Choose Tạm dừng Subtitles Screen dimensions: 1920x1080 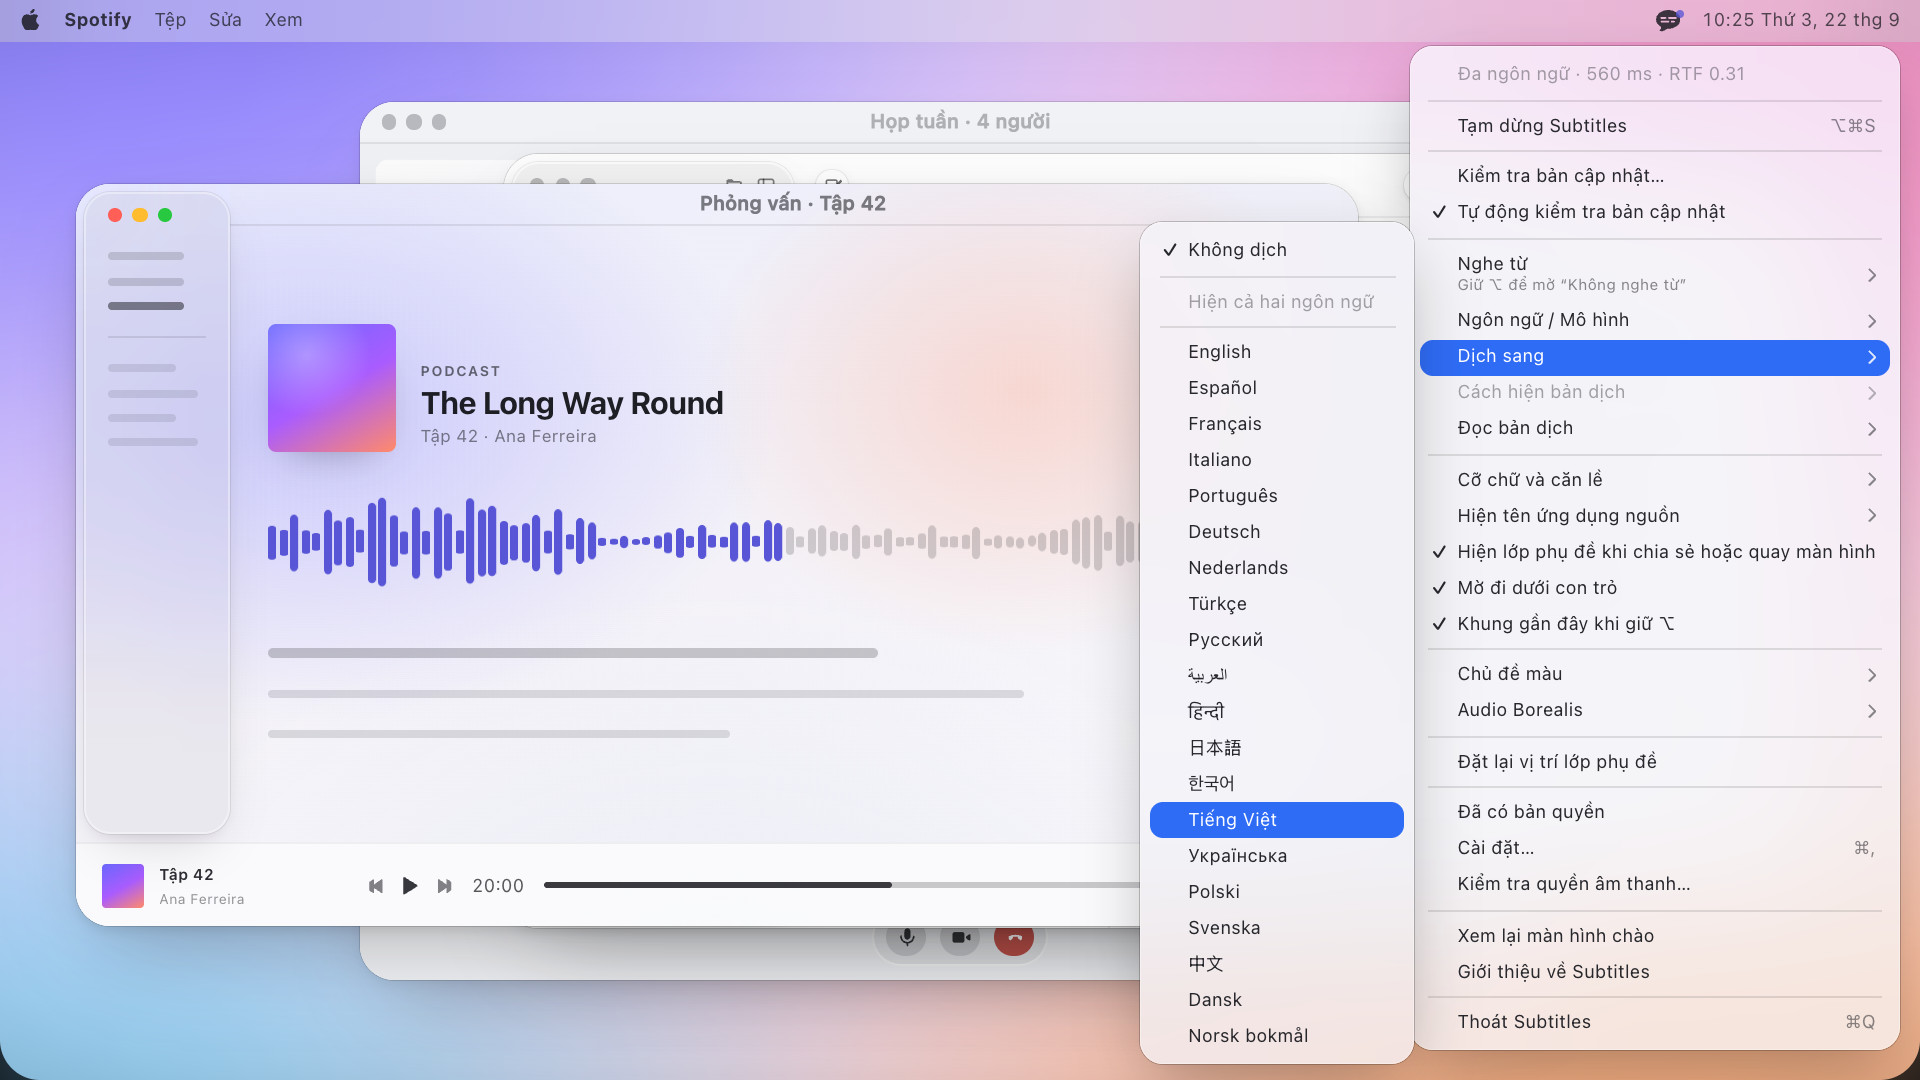pyautogui.click(x=1655, y=126)
